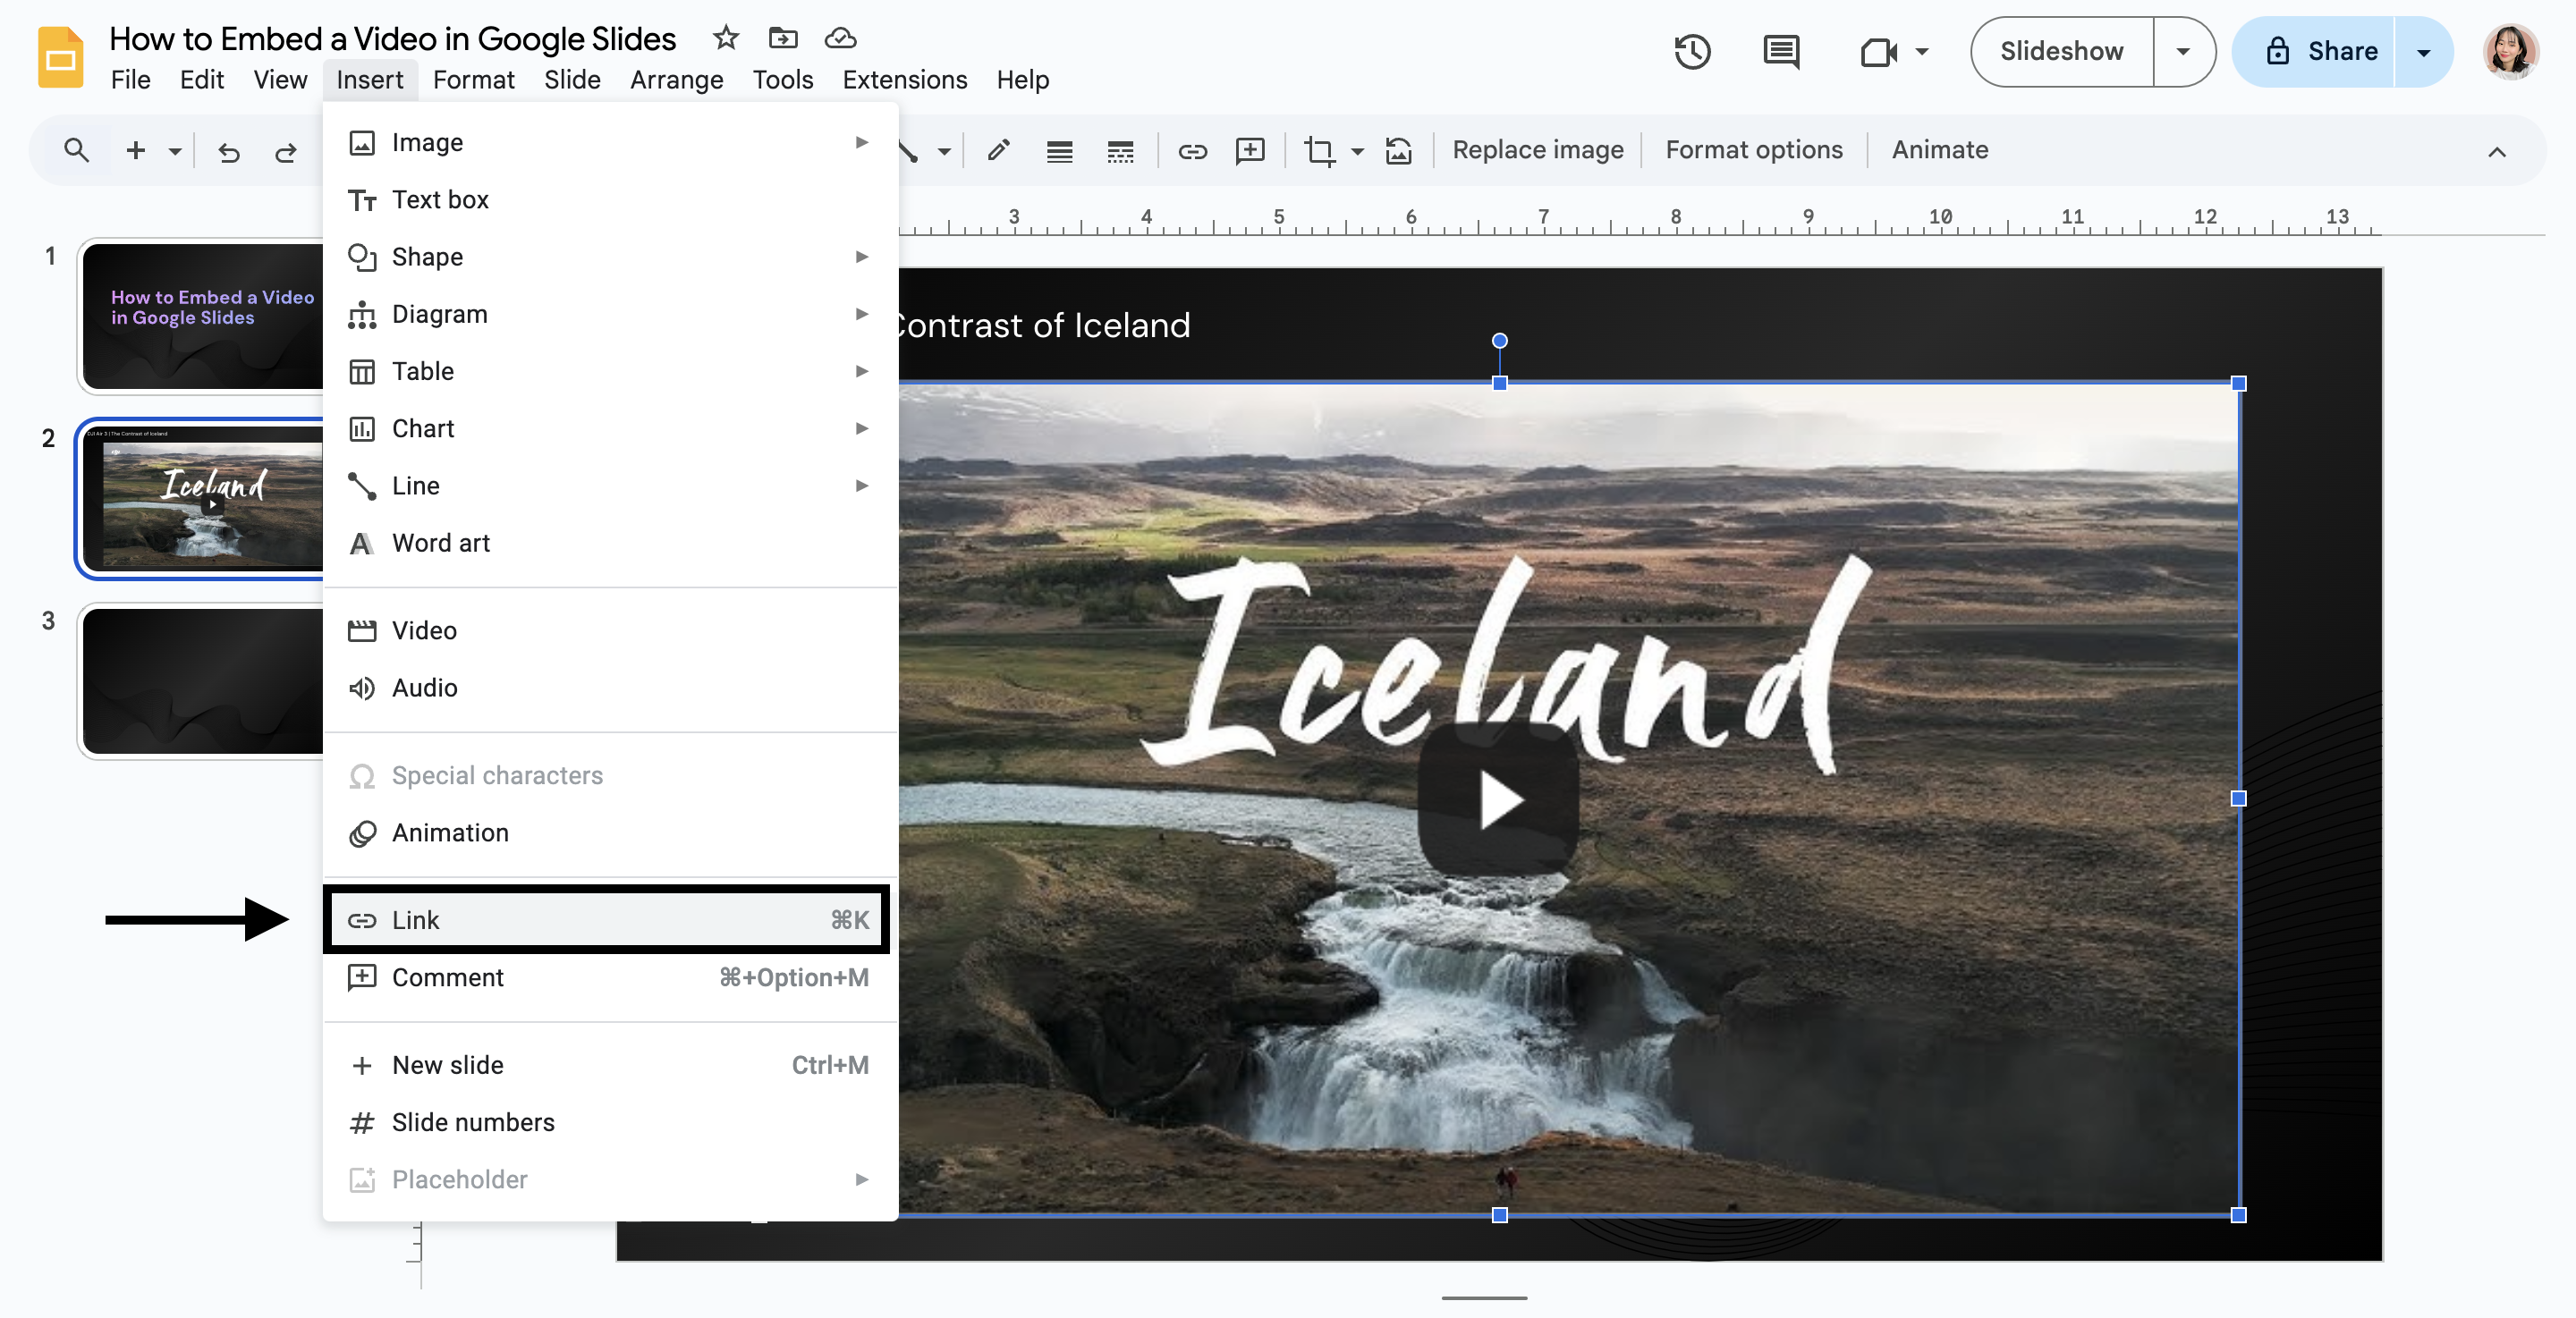The image size is (2576, 1318).
Task: Click the redo arrow
Action: click(285, 151)
